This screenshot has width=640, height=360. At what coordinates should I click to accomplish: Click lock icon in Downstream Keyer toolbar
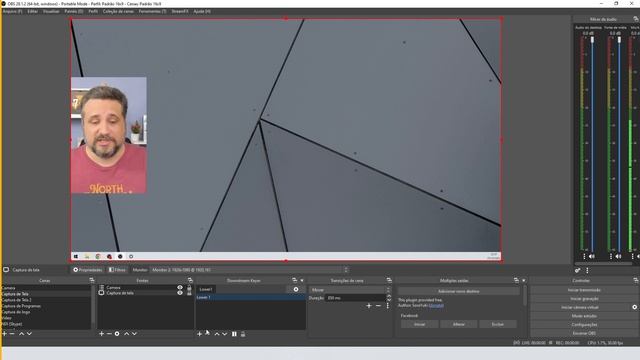(243, 334)
